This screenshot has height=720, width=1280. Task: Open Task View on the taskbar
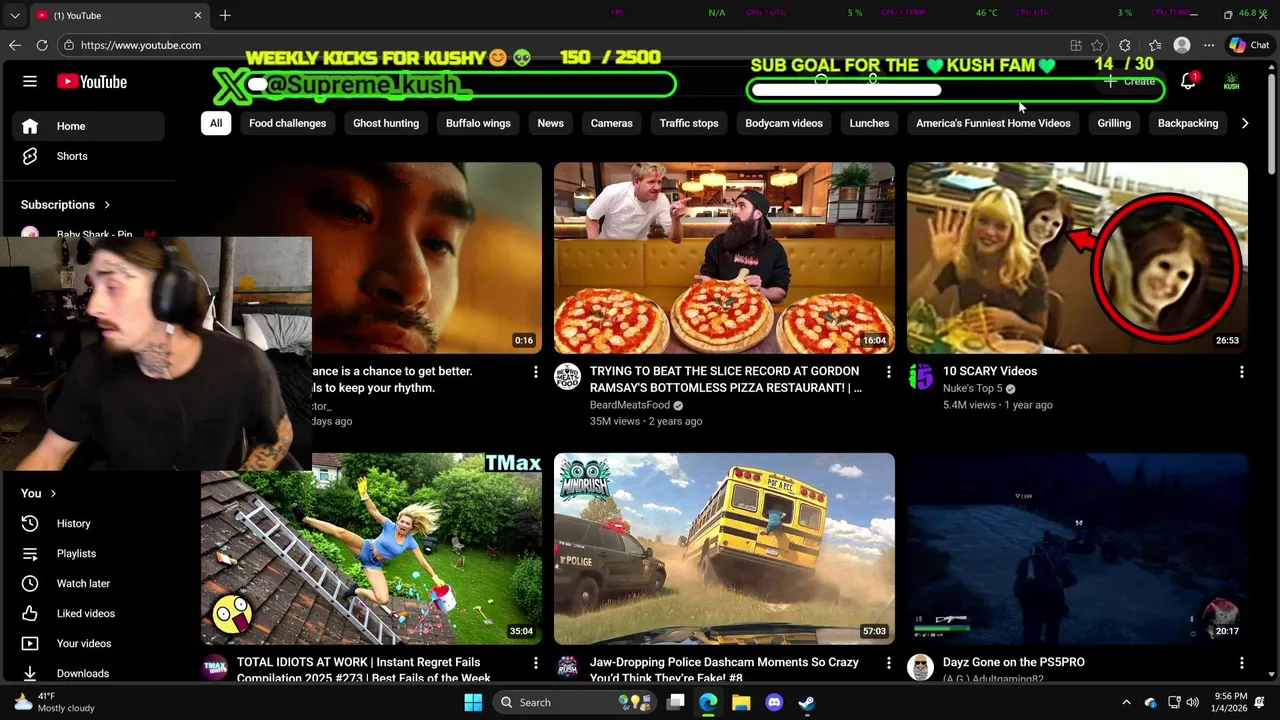click(676, 702)
